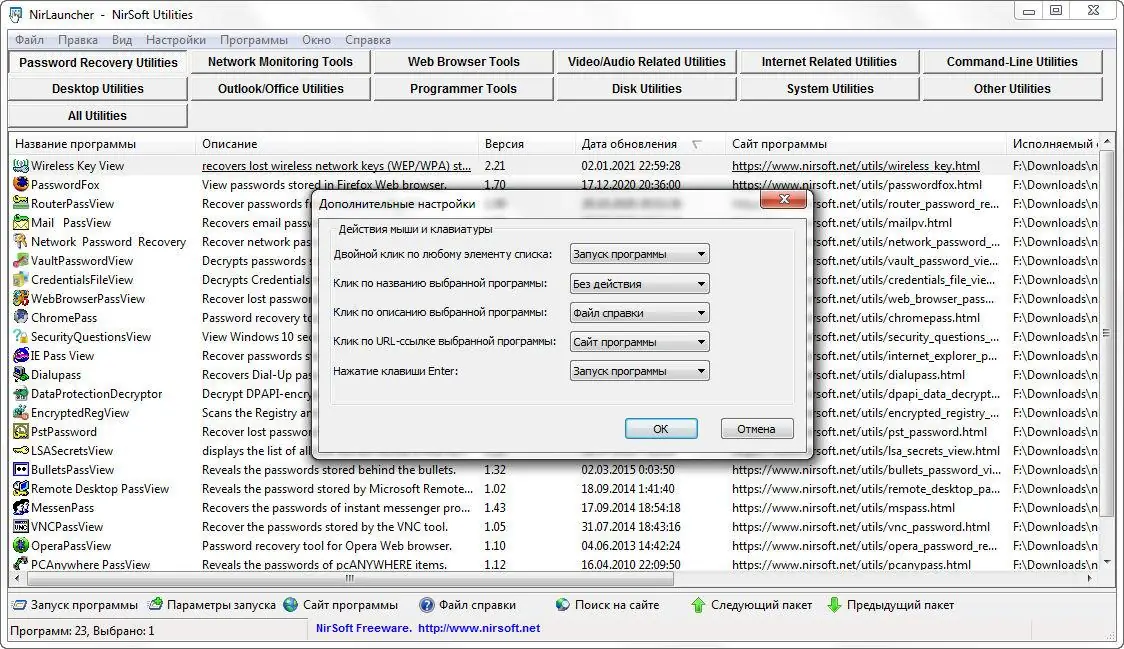Click the Wireless Key View program icon
1124x649 pixels.
tap(20, 165)
